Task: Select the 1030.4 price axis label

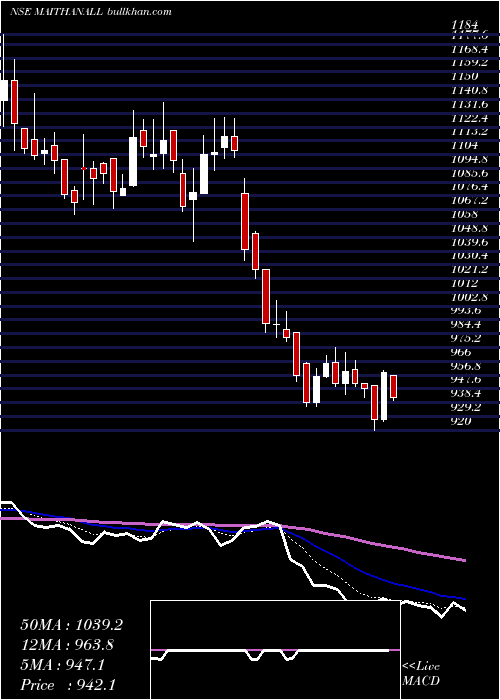Action: click(469, 256)
